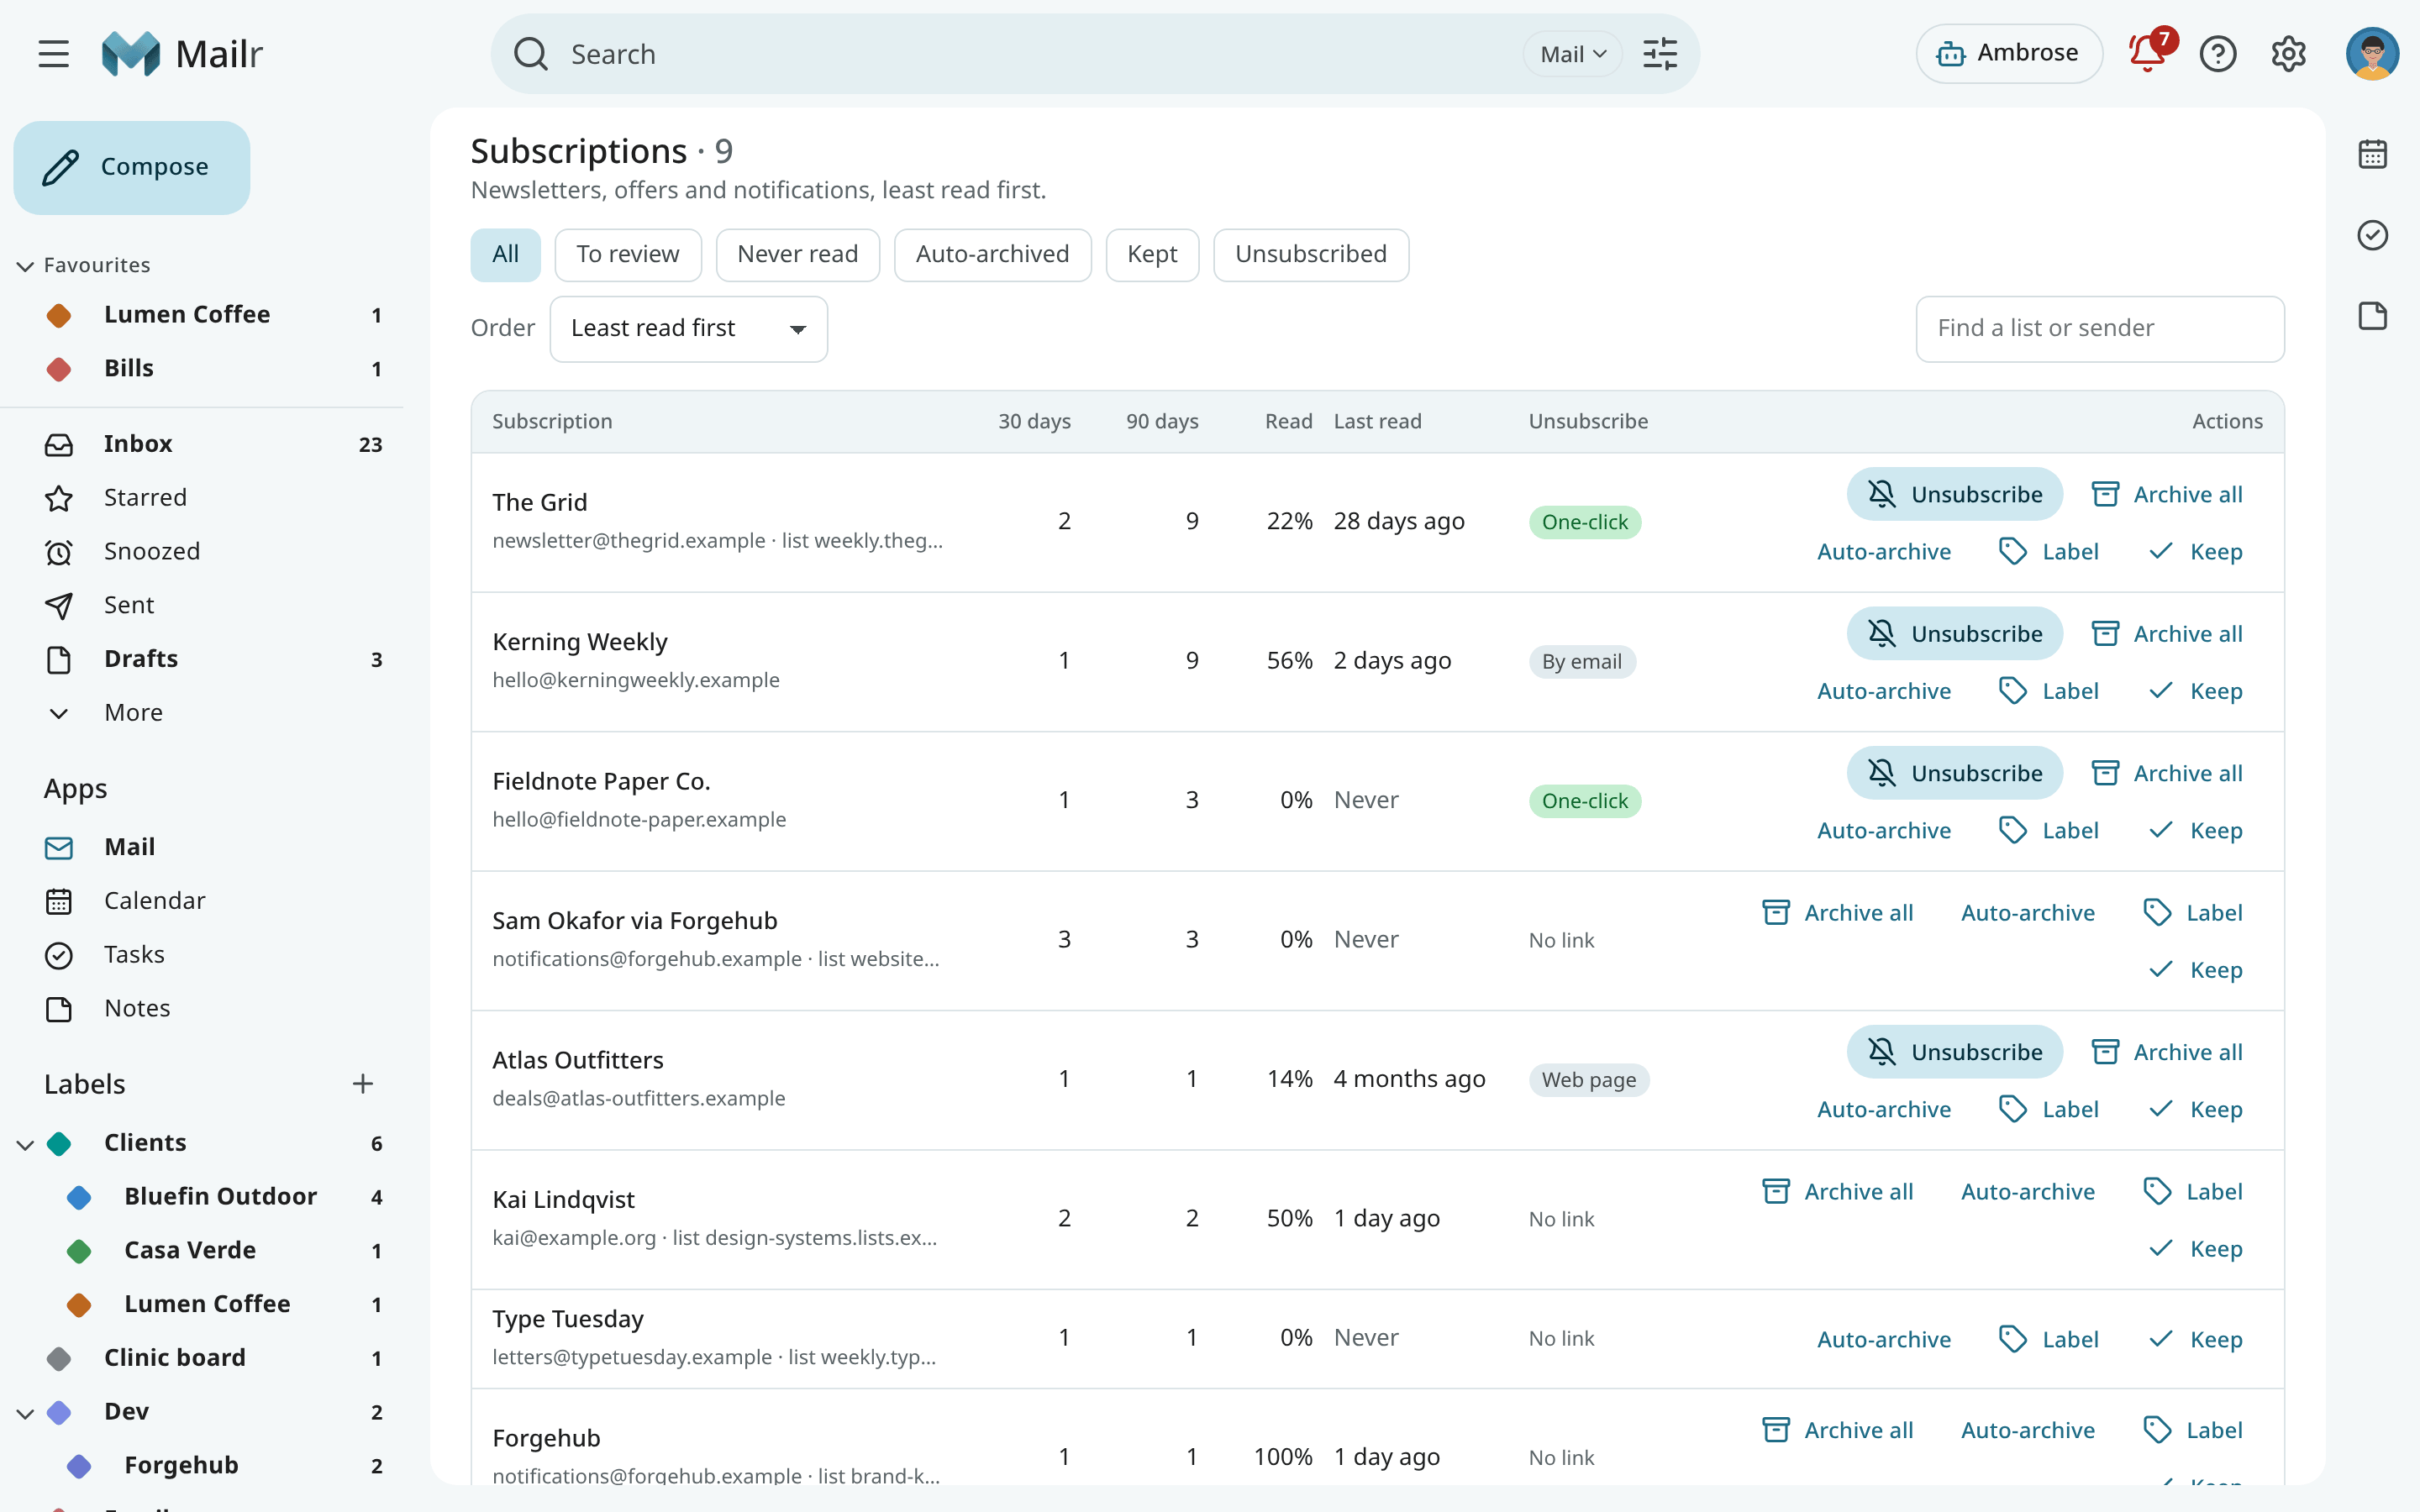This screenshot has width=2420, height=1512.
Task: Collapse the Dev label group
Action: tap(25, 1413)
